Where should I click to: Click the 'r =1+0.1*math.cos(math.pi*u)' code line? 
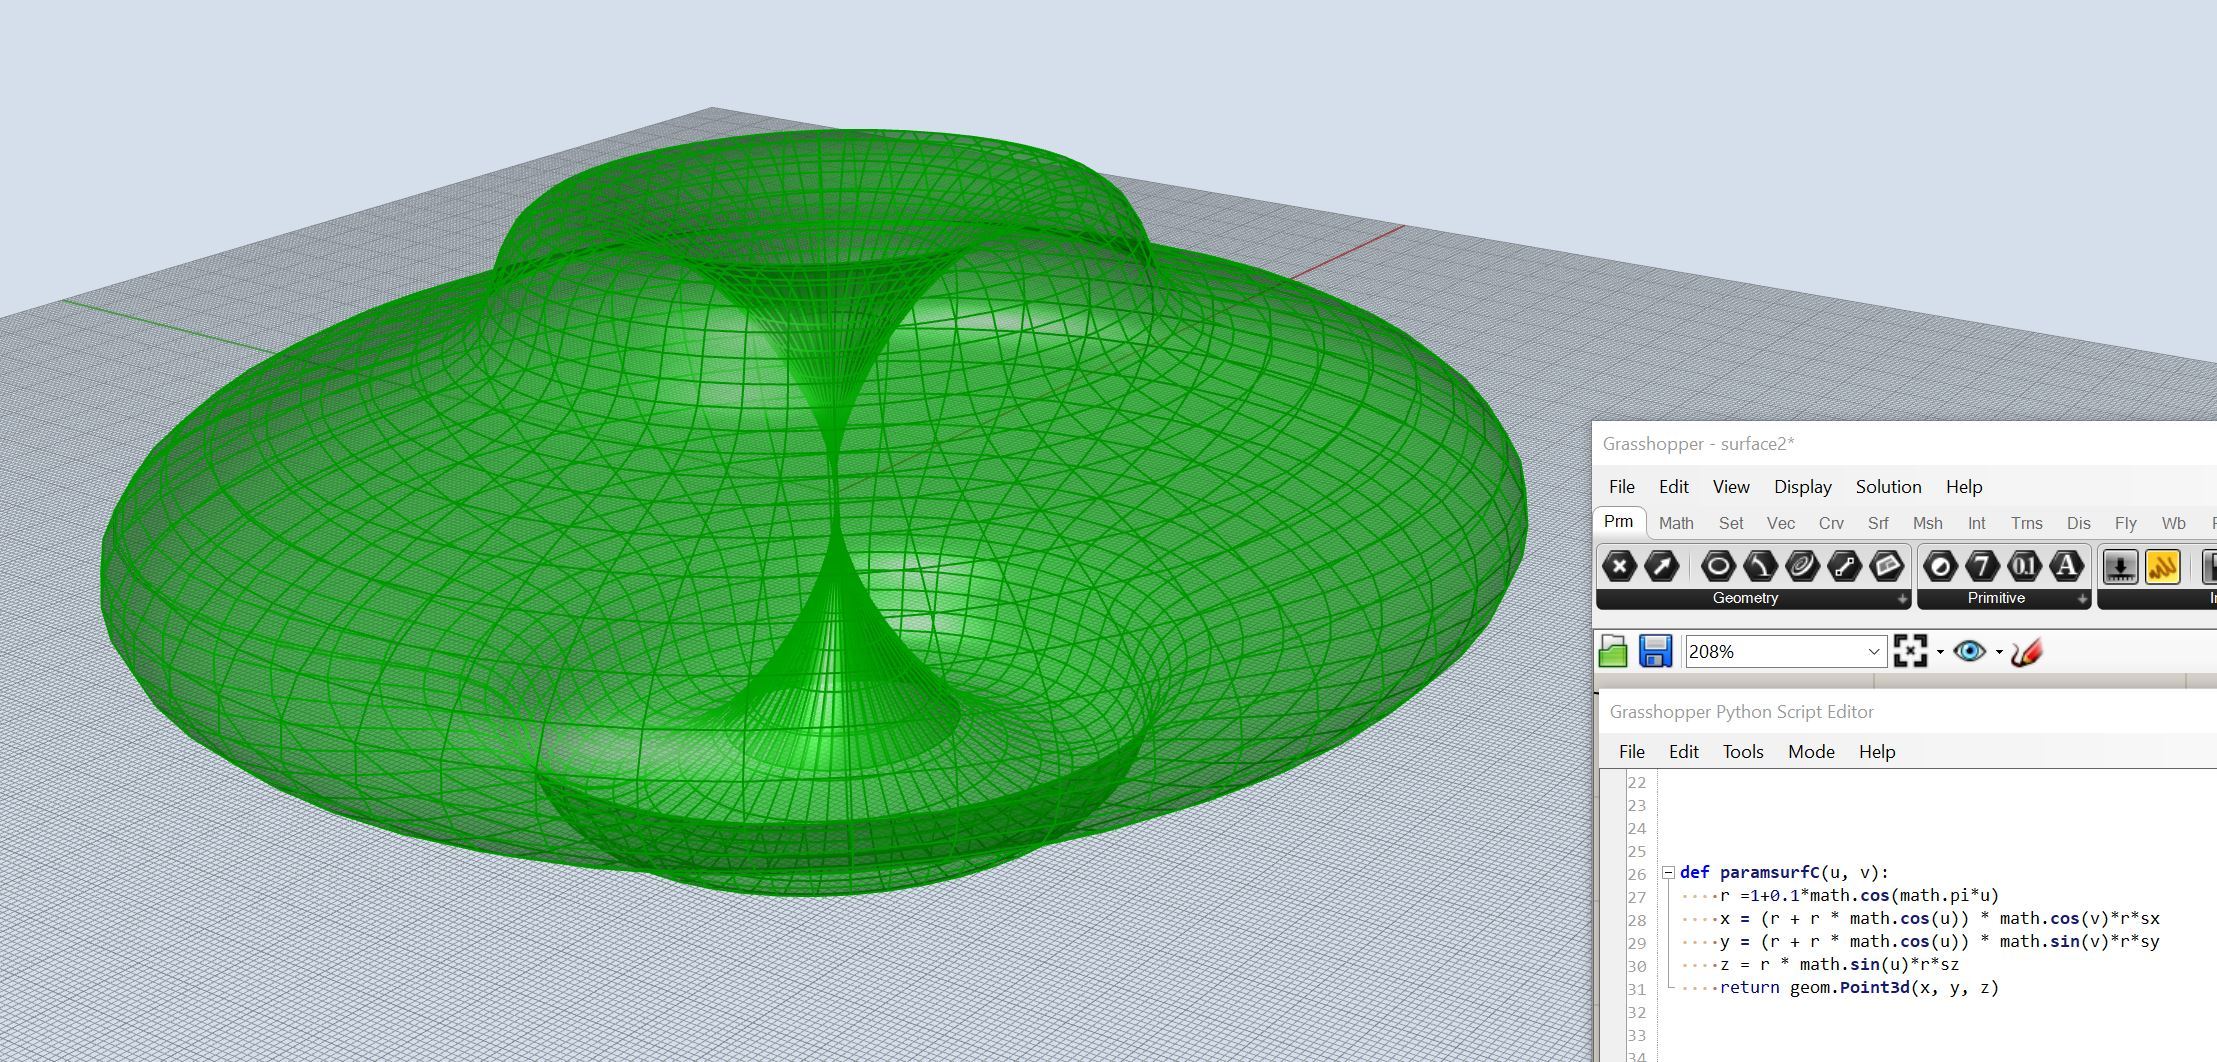pyautogui.click(x=1860, y=896)
